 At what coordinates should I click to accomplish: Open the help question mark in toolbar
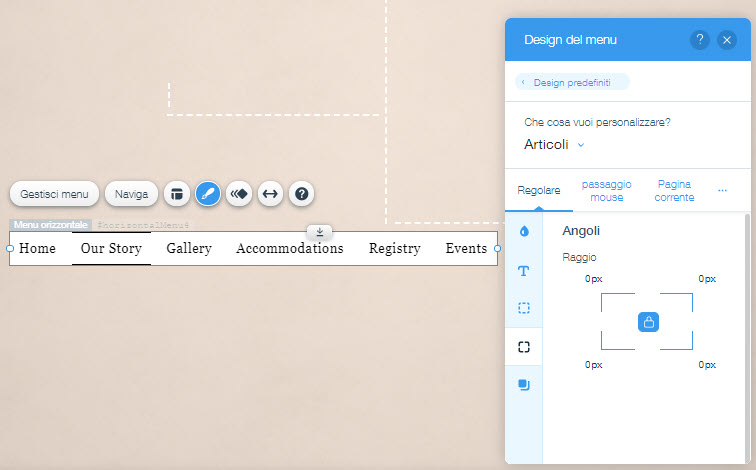[300, 194]
